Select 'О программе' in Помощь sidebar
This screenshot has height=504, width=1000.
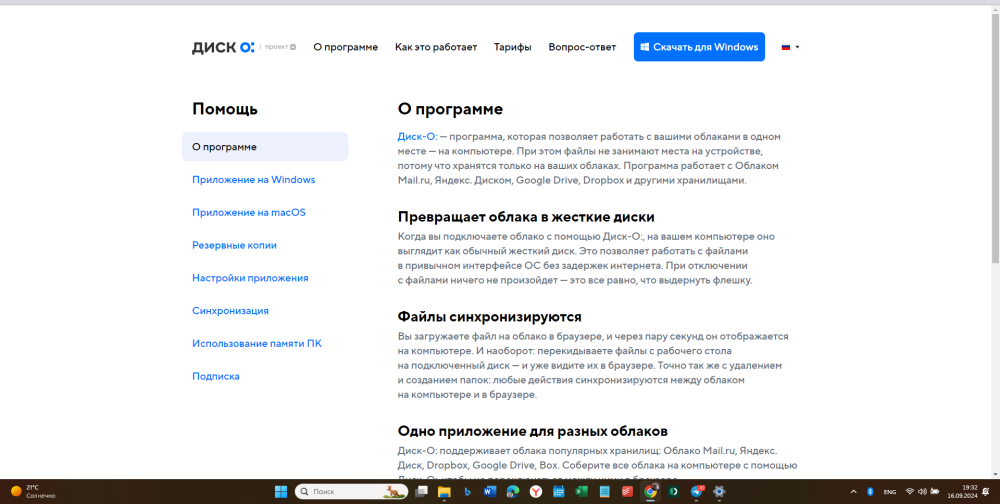click(x=265, y=147)
